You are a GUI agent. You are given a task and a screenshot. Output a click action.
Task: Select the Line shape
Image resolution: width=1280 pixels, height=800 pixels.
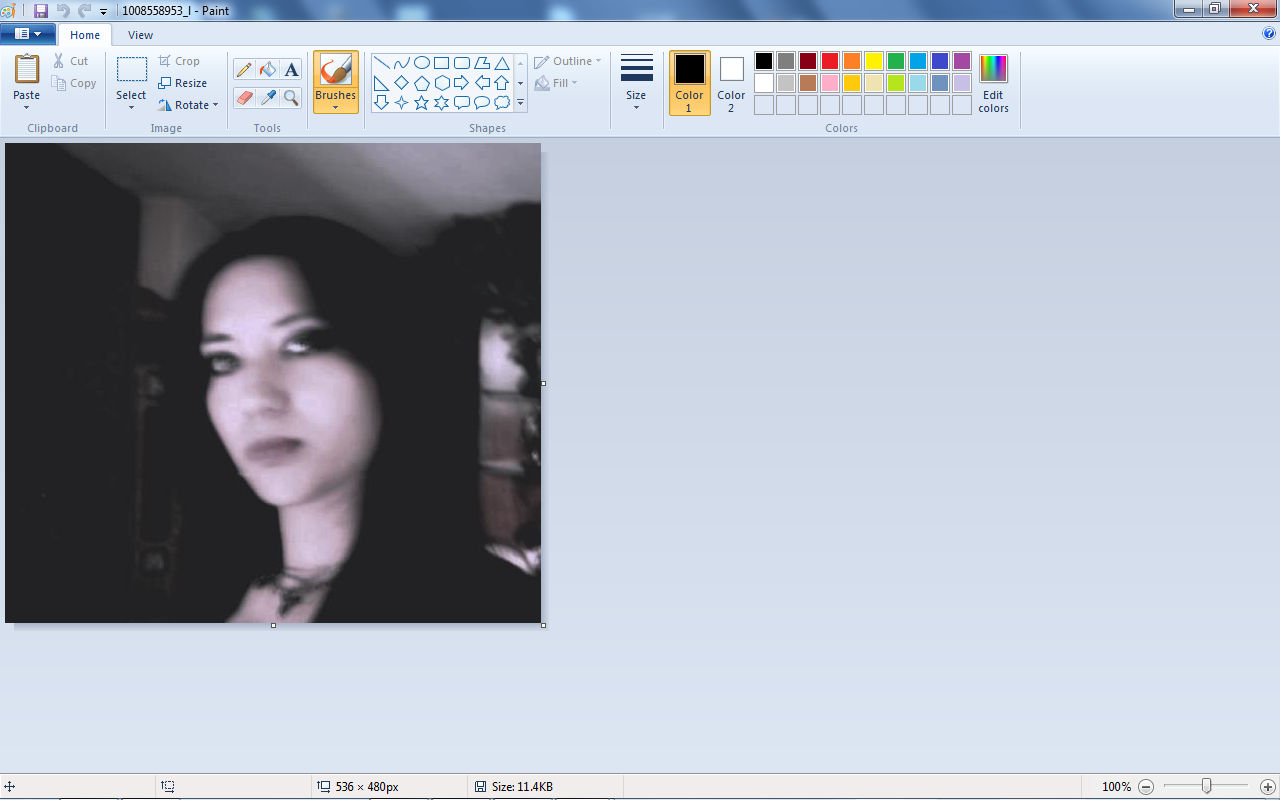381,63
